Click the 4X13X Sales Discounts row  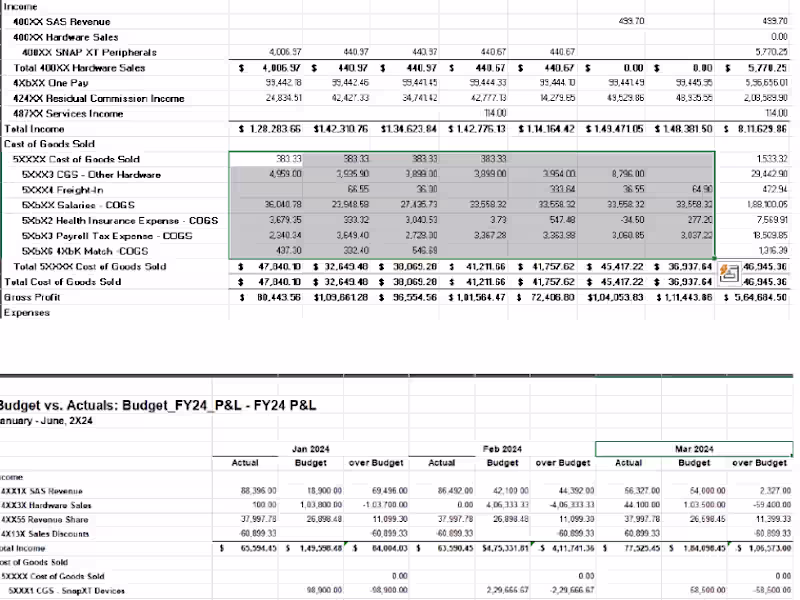(47, 533)
